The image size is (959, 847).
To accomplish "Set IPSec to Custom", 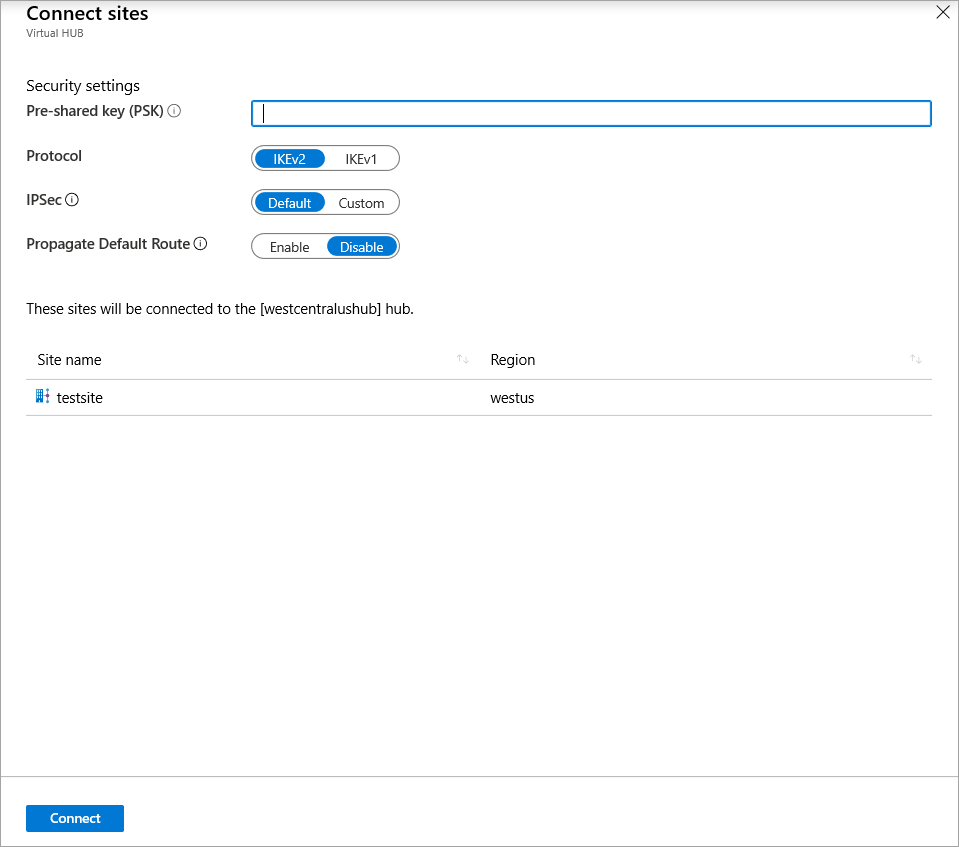I will (x=361, y=203).
